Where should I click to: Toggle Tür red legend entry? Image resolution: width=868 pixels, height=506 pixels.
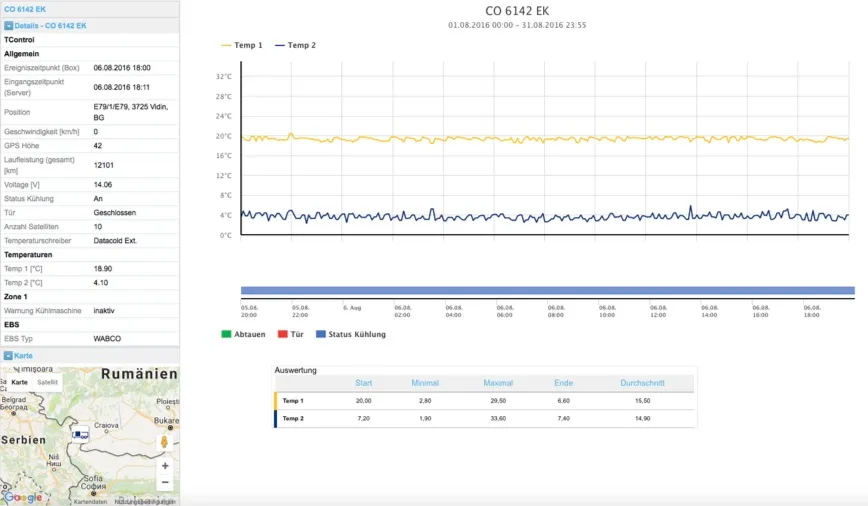point(291,334)
